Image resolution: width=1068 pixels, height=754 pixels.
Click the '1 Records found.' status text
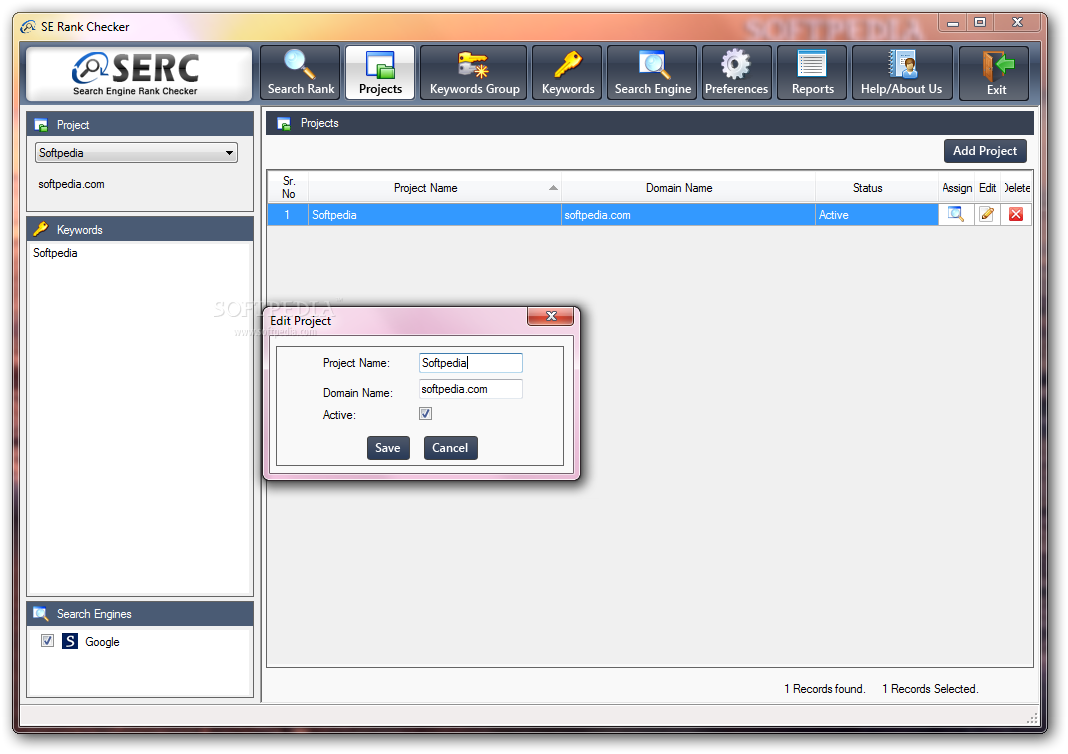(824, 689)
